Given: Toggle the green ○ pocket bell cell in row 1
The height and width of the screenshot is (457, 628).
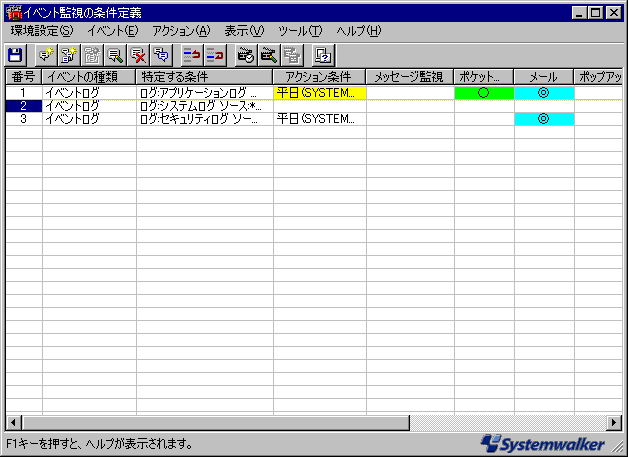Looking at the screenshot, I should 484,93.
